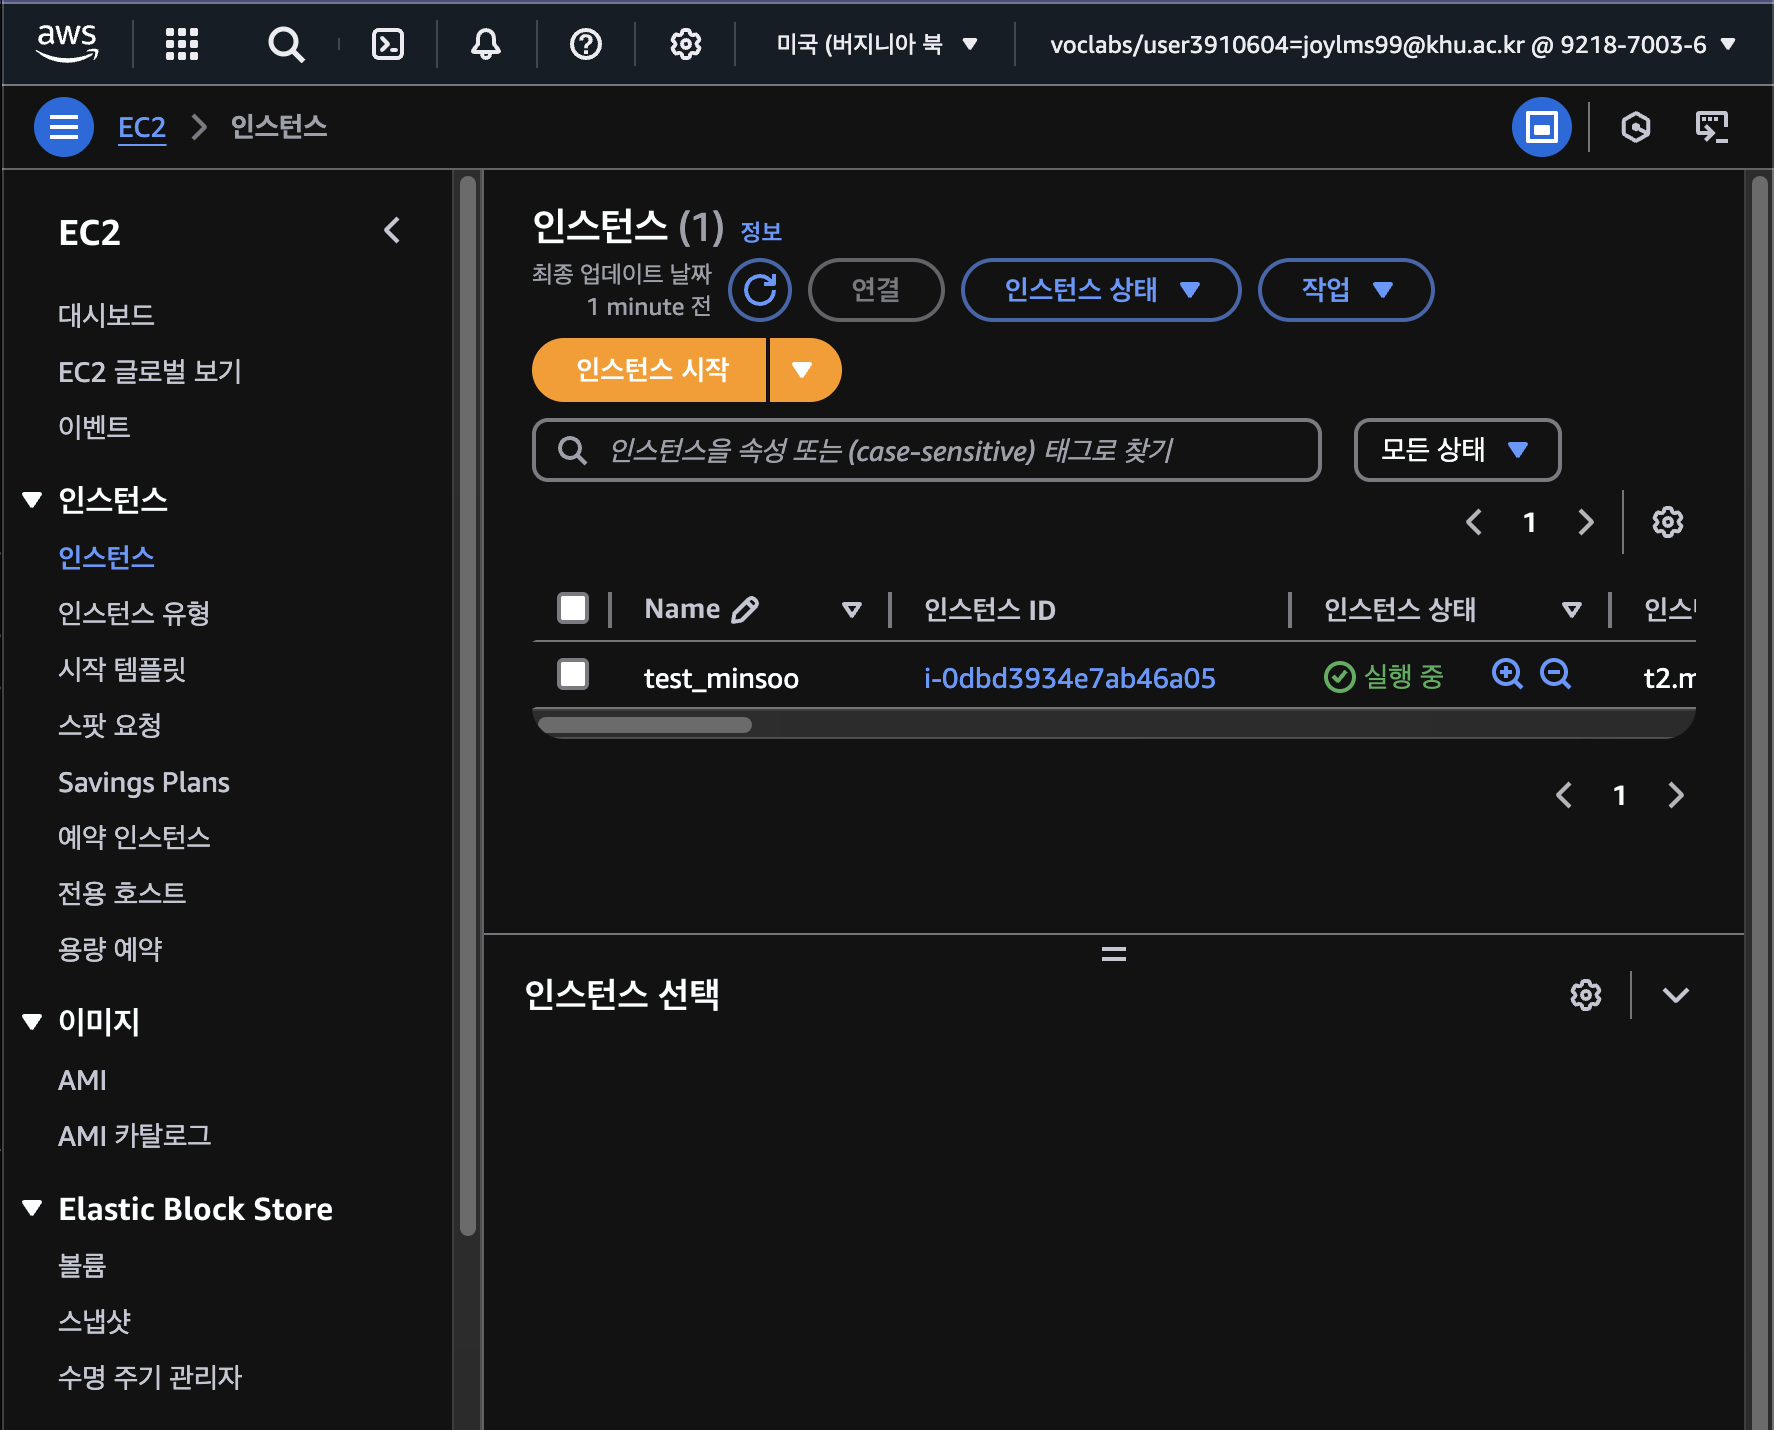Open 인스턴스 link in the sidebar
Image resolution: width=1774 pixels, height=1430 pixels.
pos(106,557)
